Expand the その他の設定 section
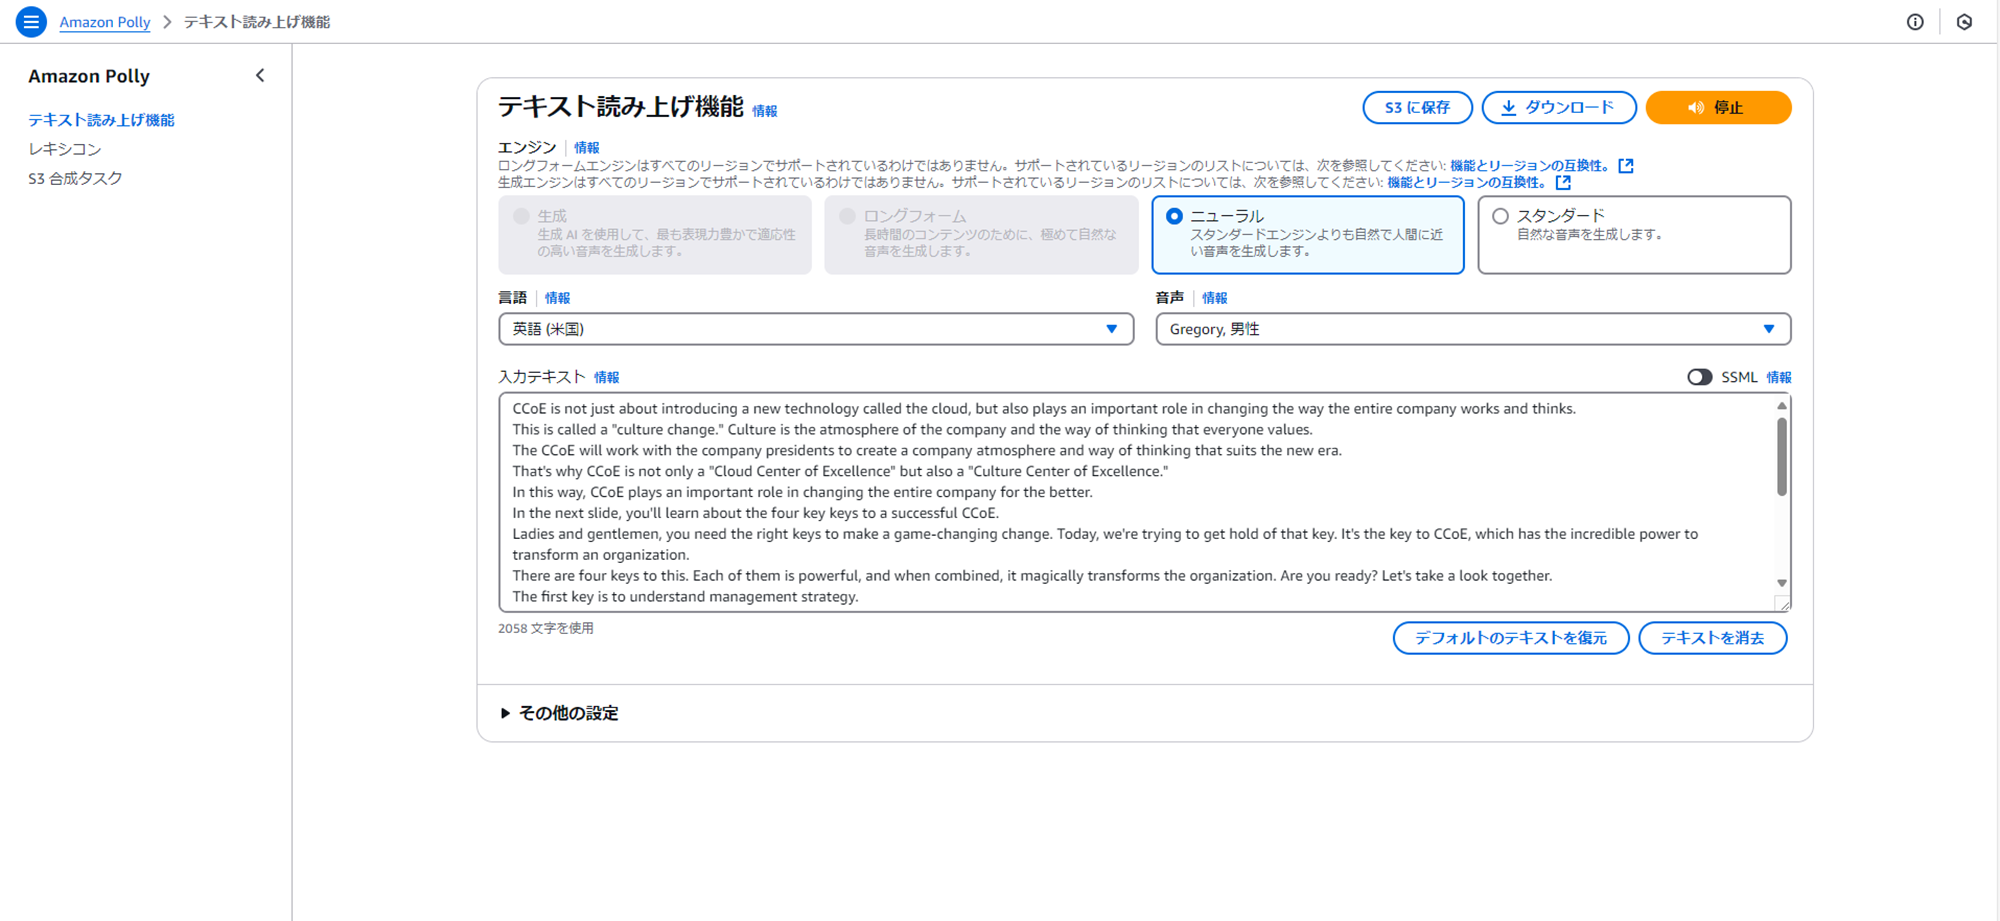The width and height of the screenshot is (2000, 921). (x=559, y=713)
